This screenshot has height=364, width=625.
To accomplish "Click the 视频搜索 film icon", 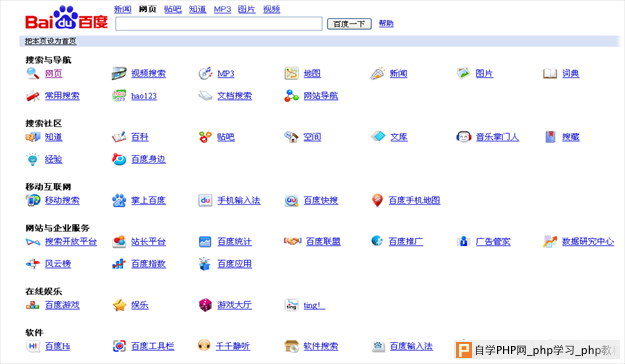I will (x=119, y=73).
